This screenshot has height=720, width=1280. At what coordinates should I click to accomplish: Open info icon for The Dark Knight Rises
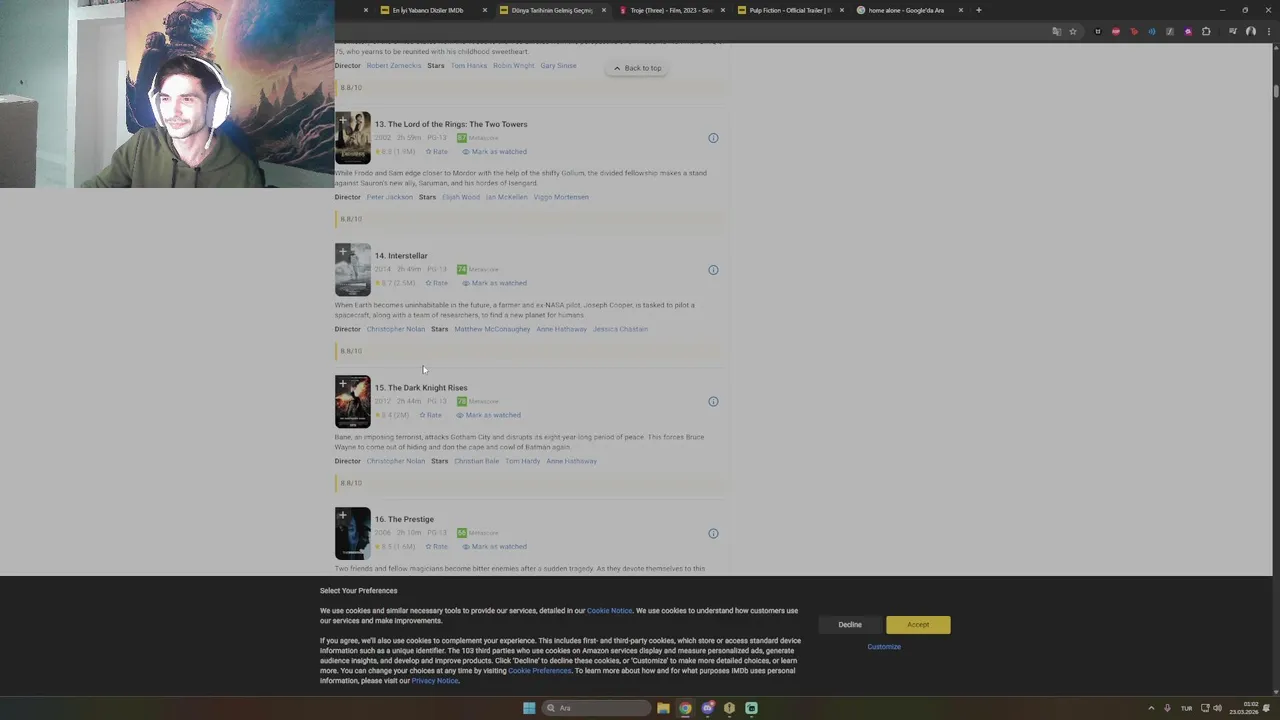[713, 402]
